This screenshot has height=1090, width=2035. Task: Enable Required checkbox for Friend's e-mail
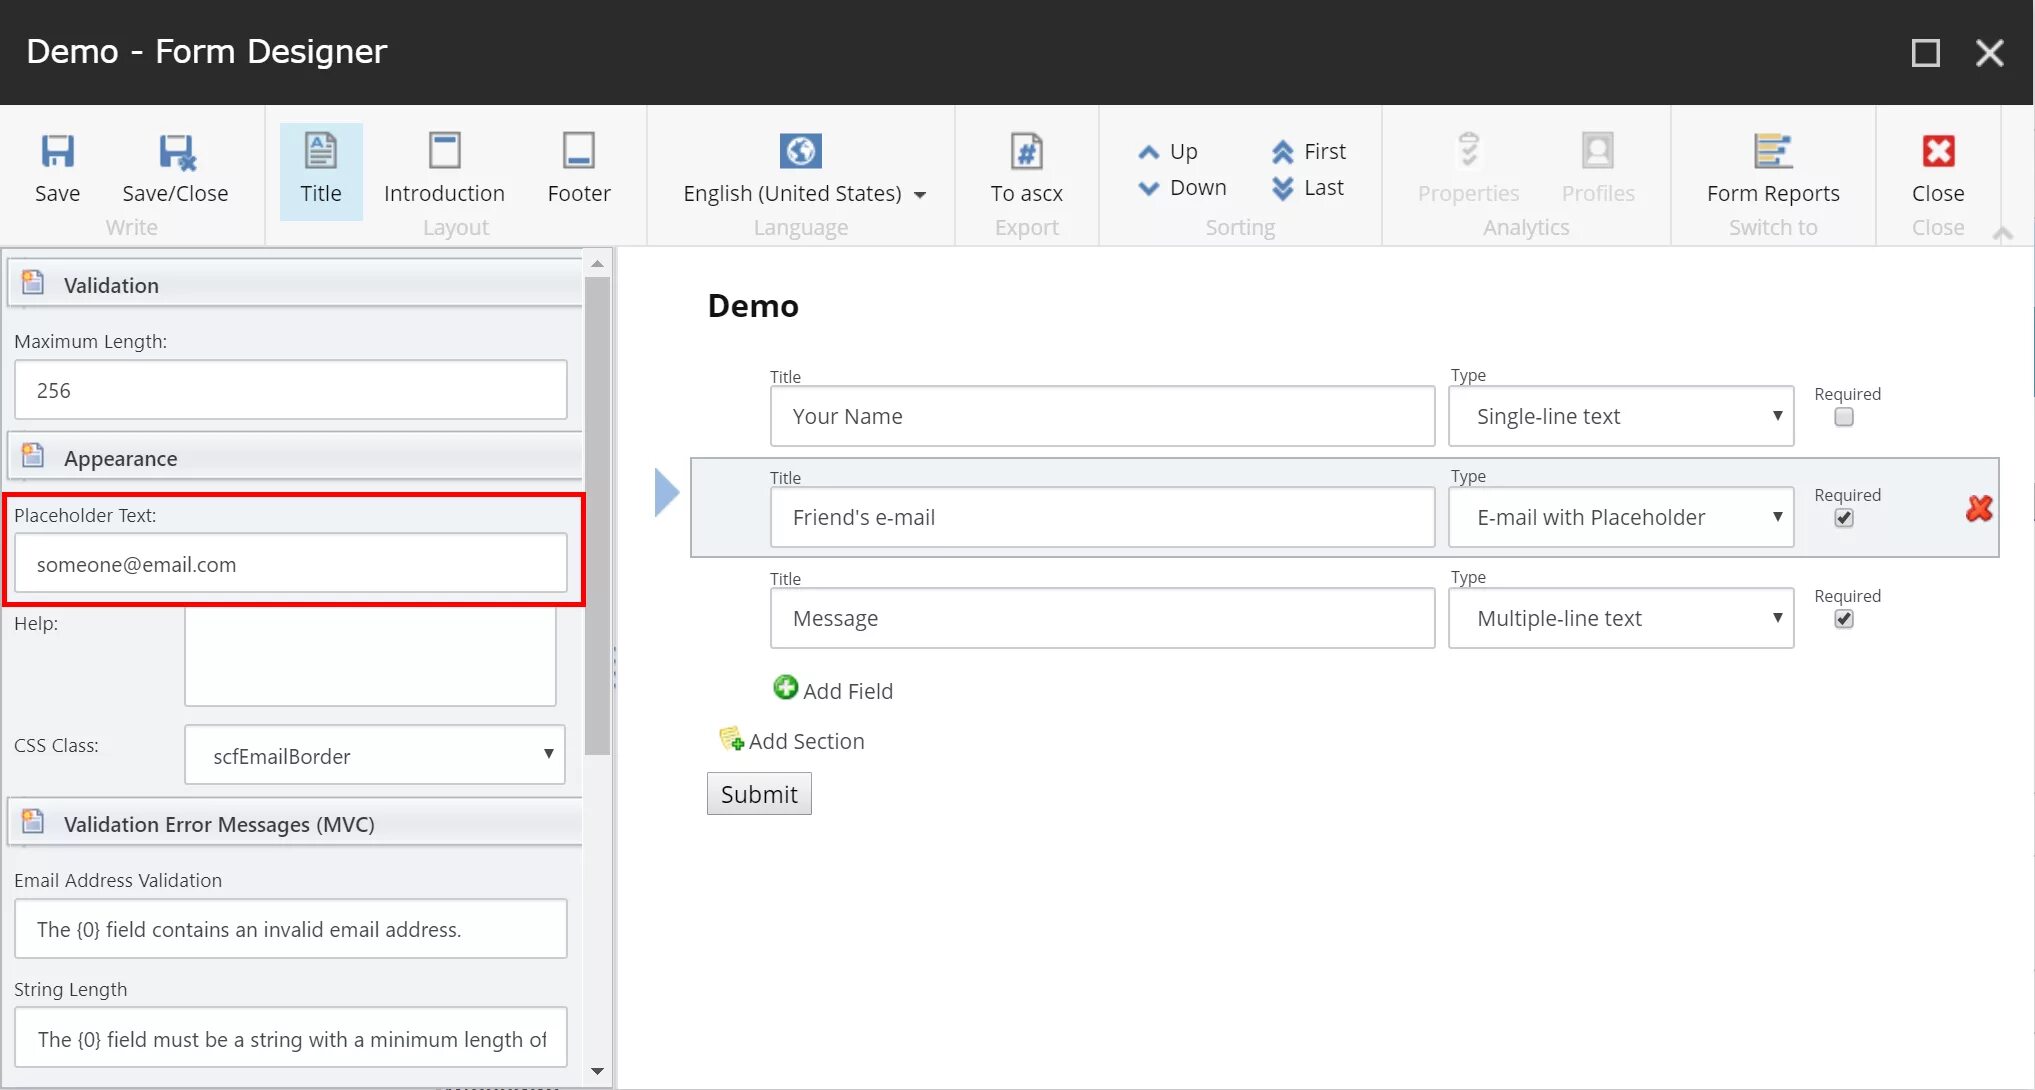point(1844,518)
